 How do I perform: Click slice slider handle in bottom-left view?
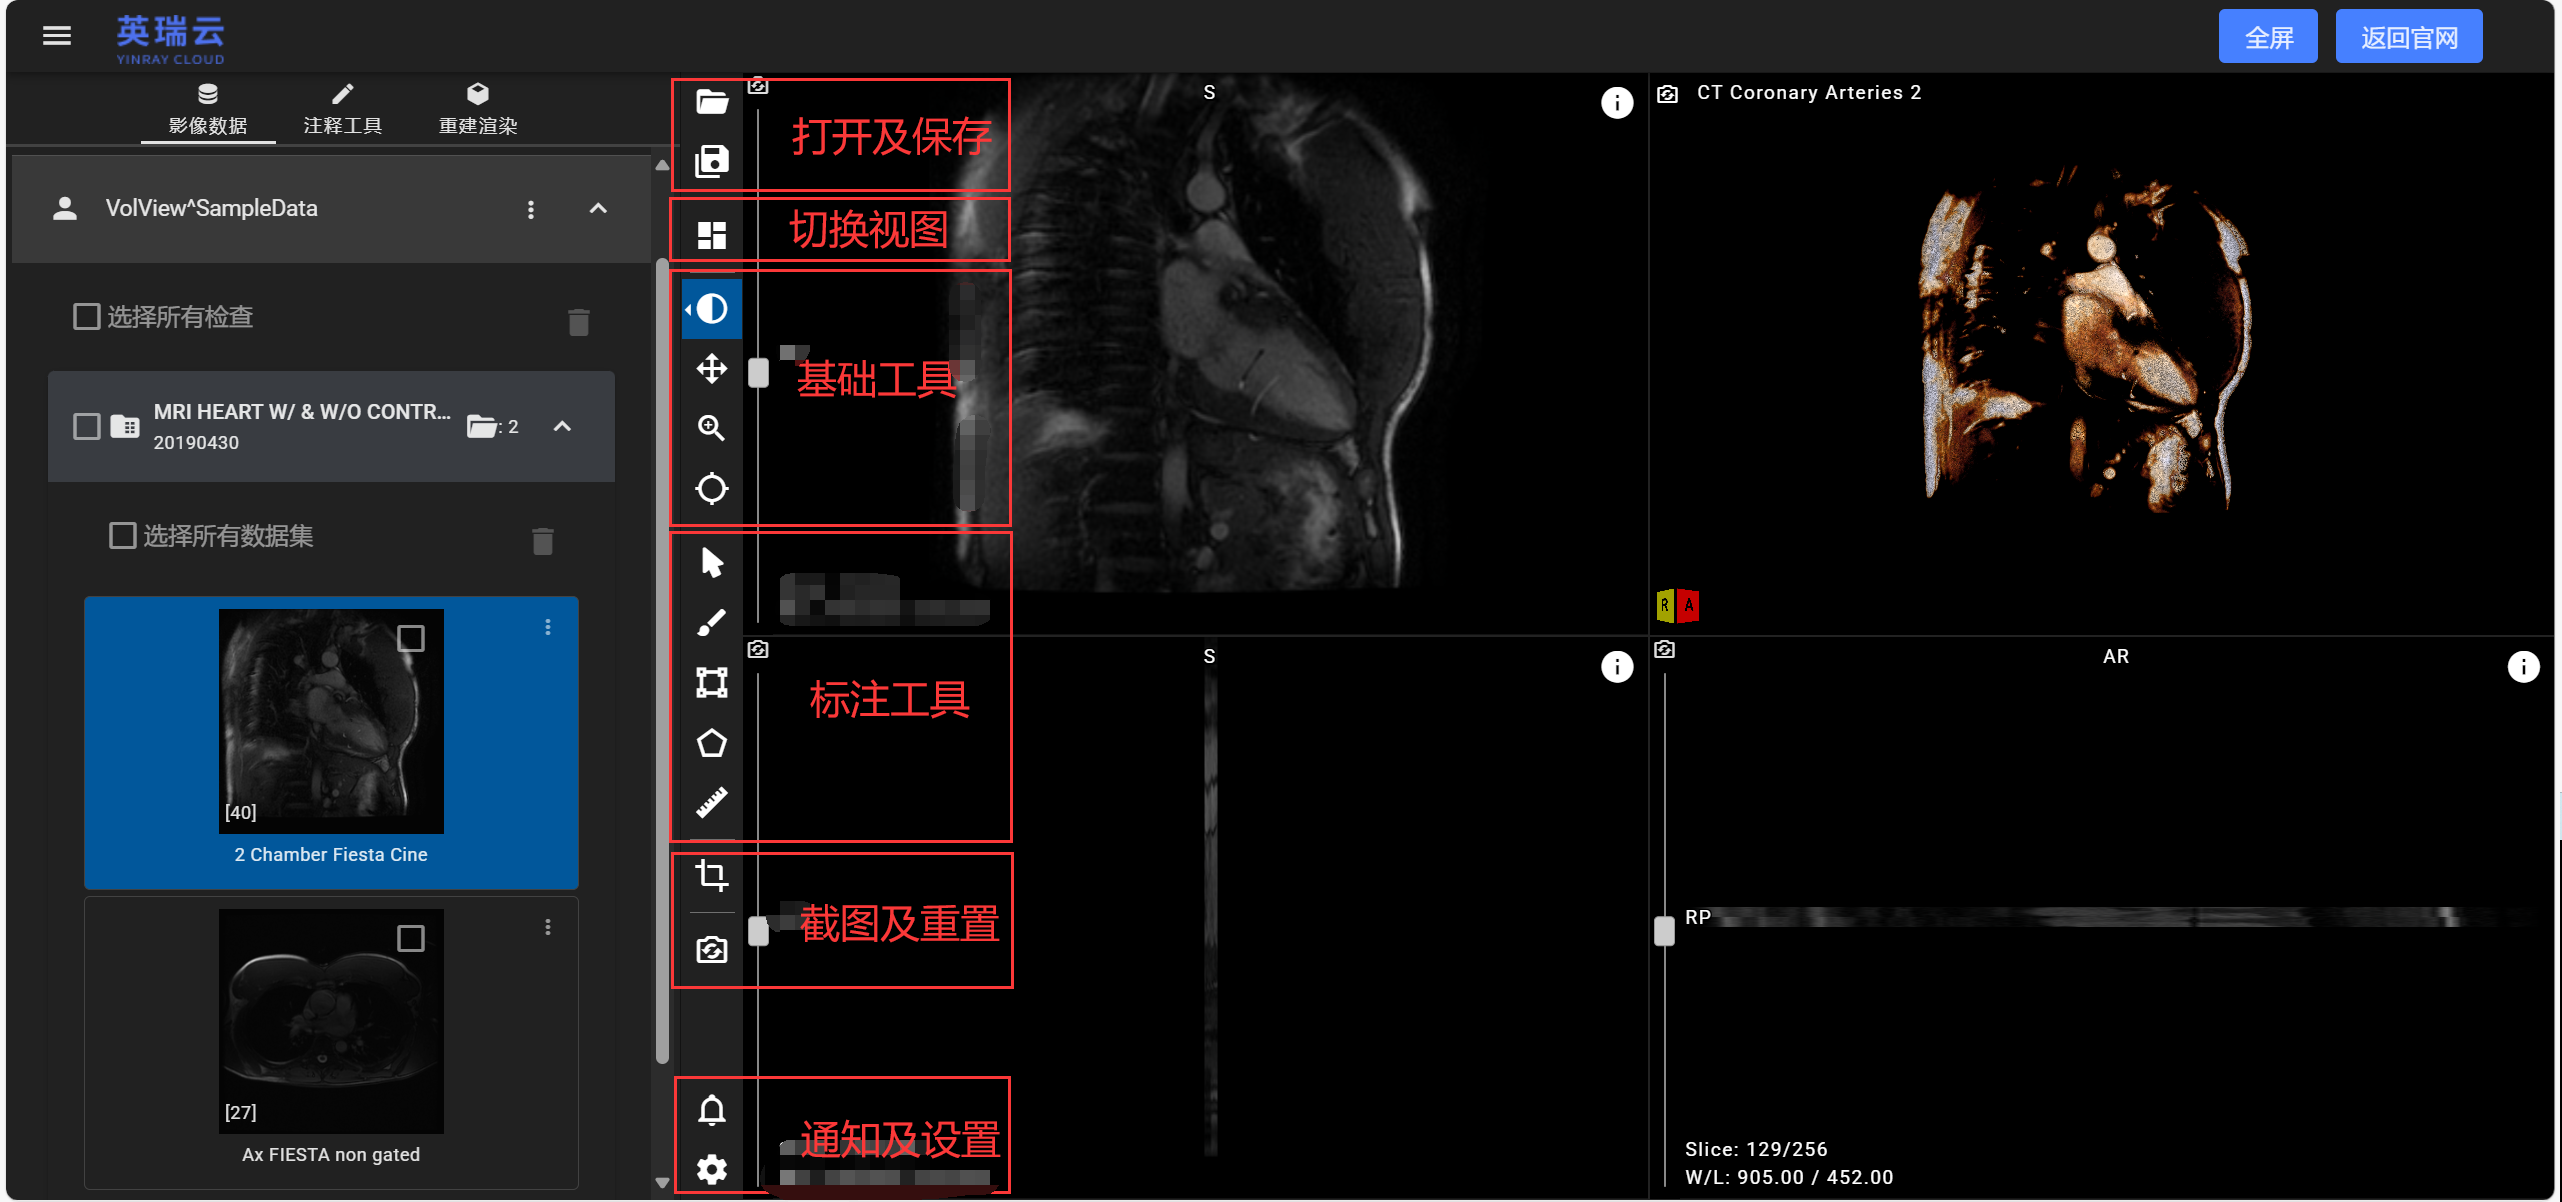(758, 931)
